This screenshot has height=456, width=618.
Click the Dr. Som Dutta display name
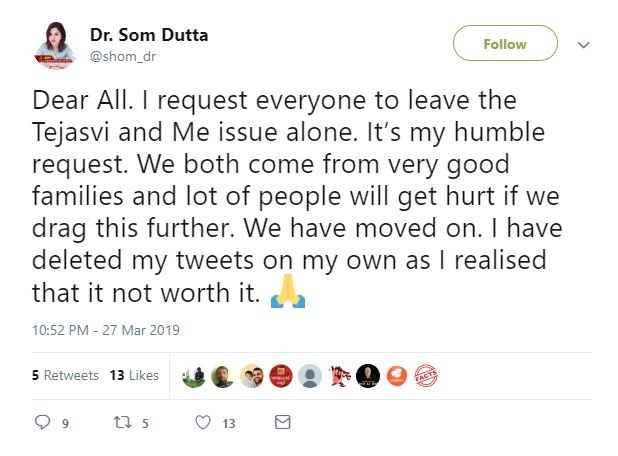click(149, 35)
